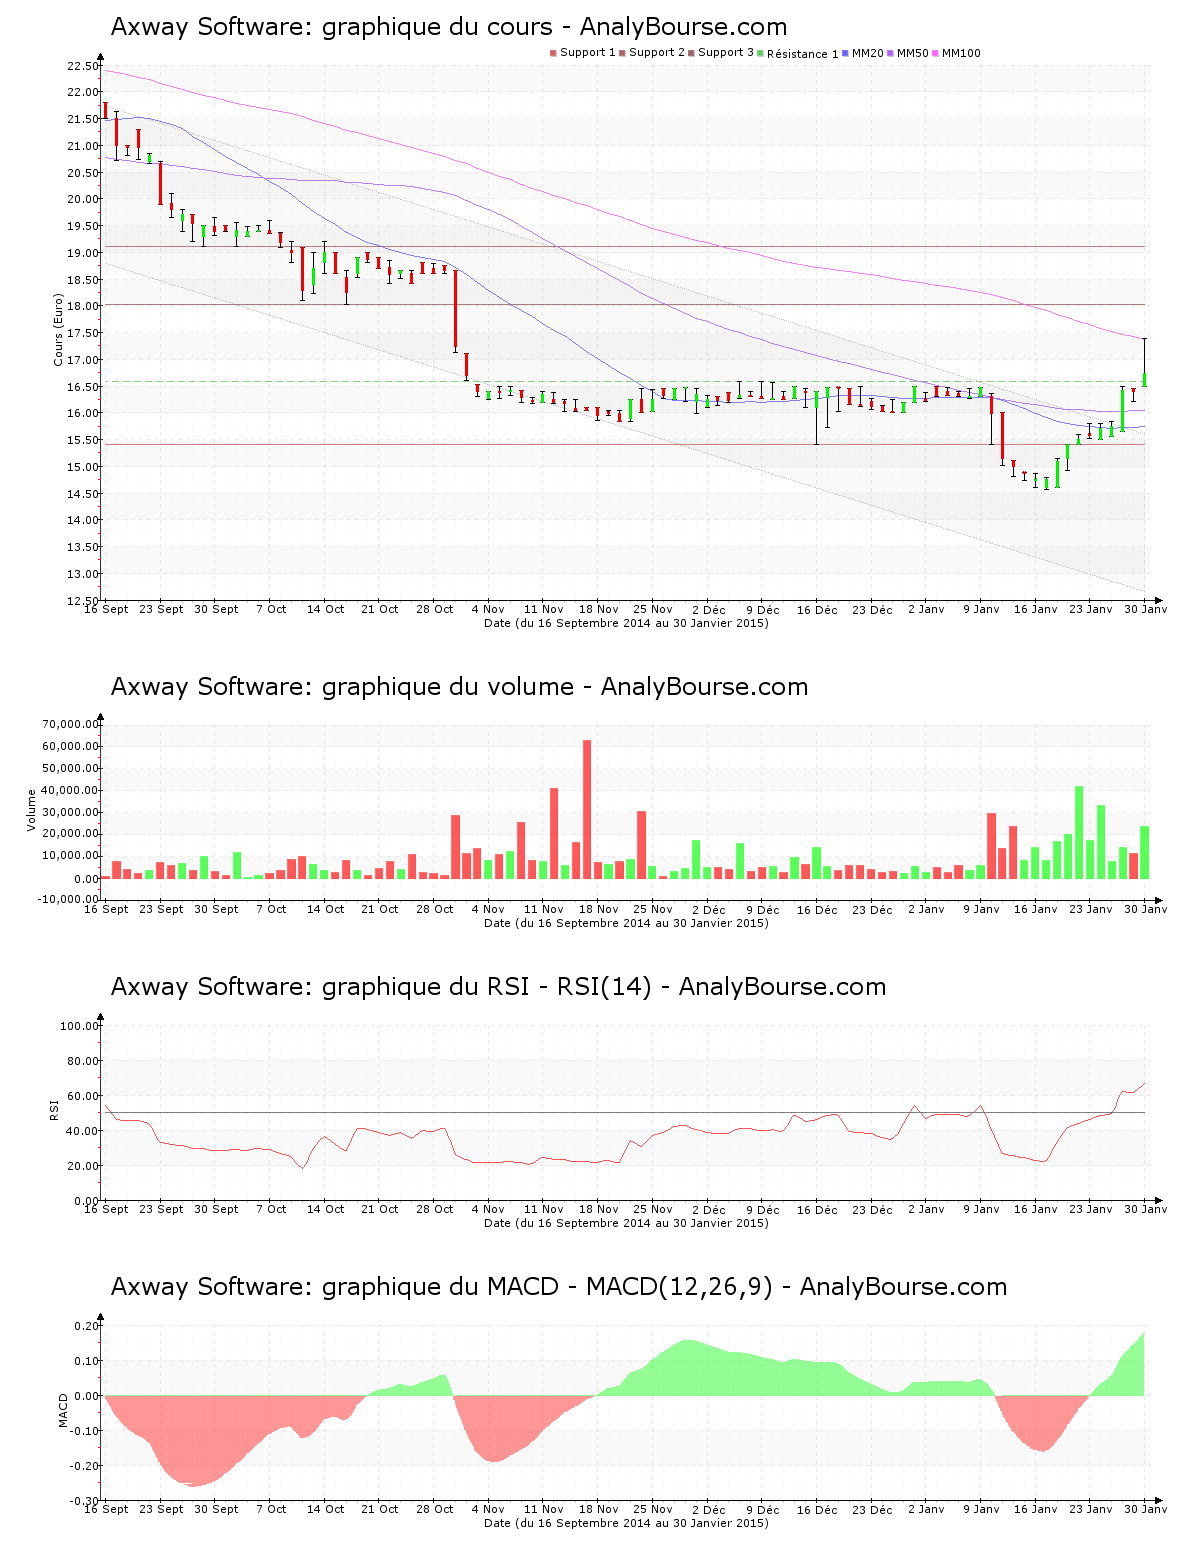The width and height of the screenshot is (1200, 1550).
Task: Click '4 Nov' on the price chart axis
Action: (x=488, y=609)
